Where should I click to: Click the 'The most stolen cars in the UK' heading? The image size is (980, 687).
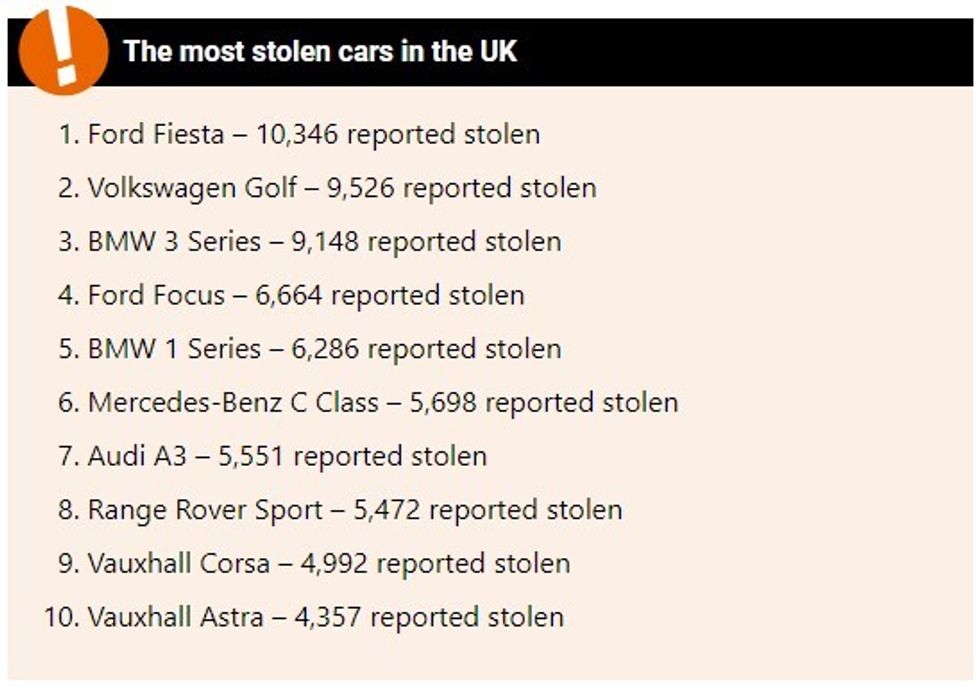[320, 51]
